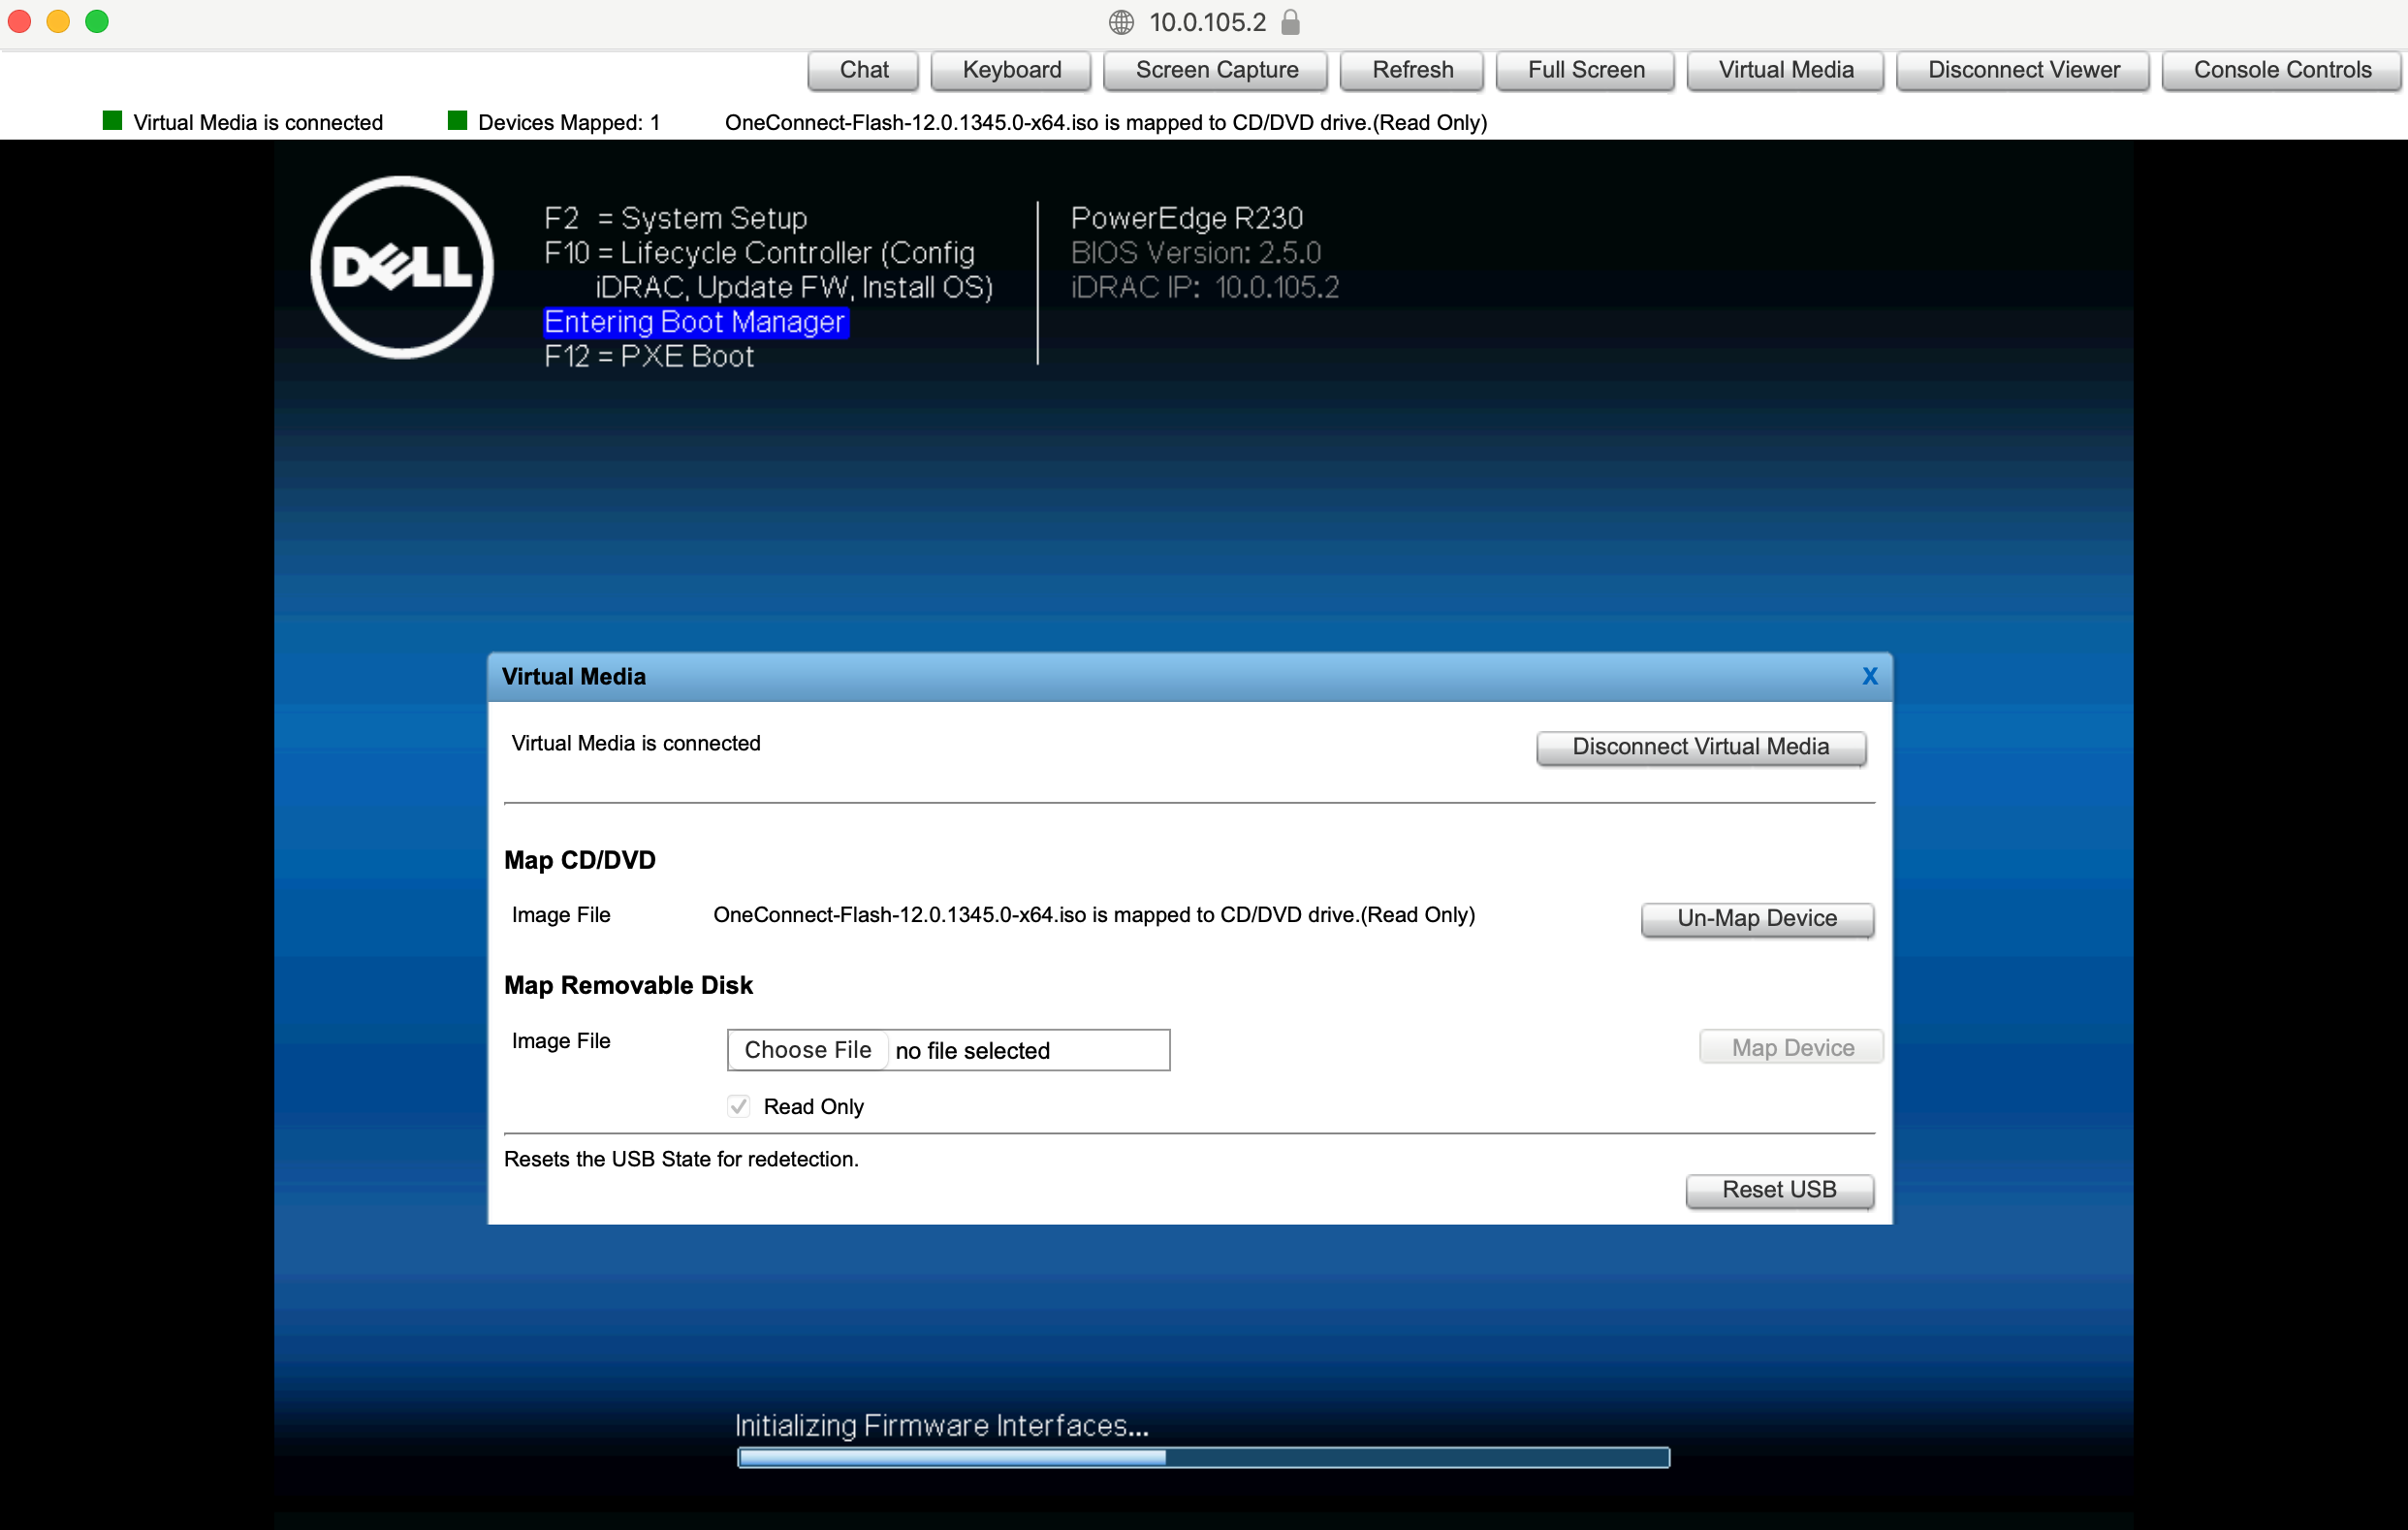Click 'Initializing Firmware Interfaces...' text
Viewport: 2408px width, 1530px height.
point(941,1425)
